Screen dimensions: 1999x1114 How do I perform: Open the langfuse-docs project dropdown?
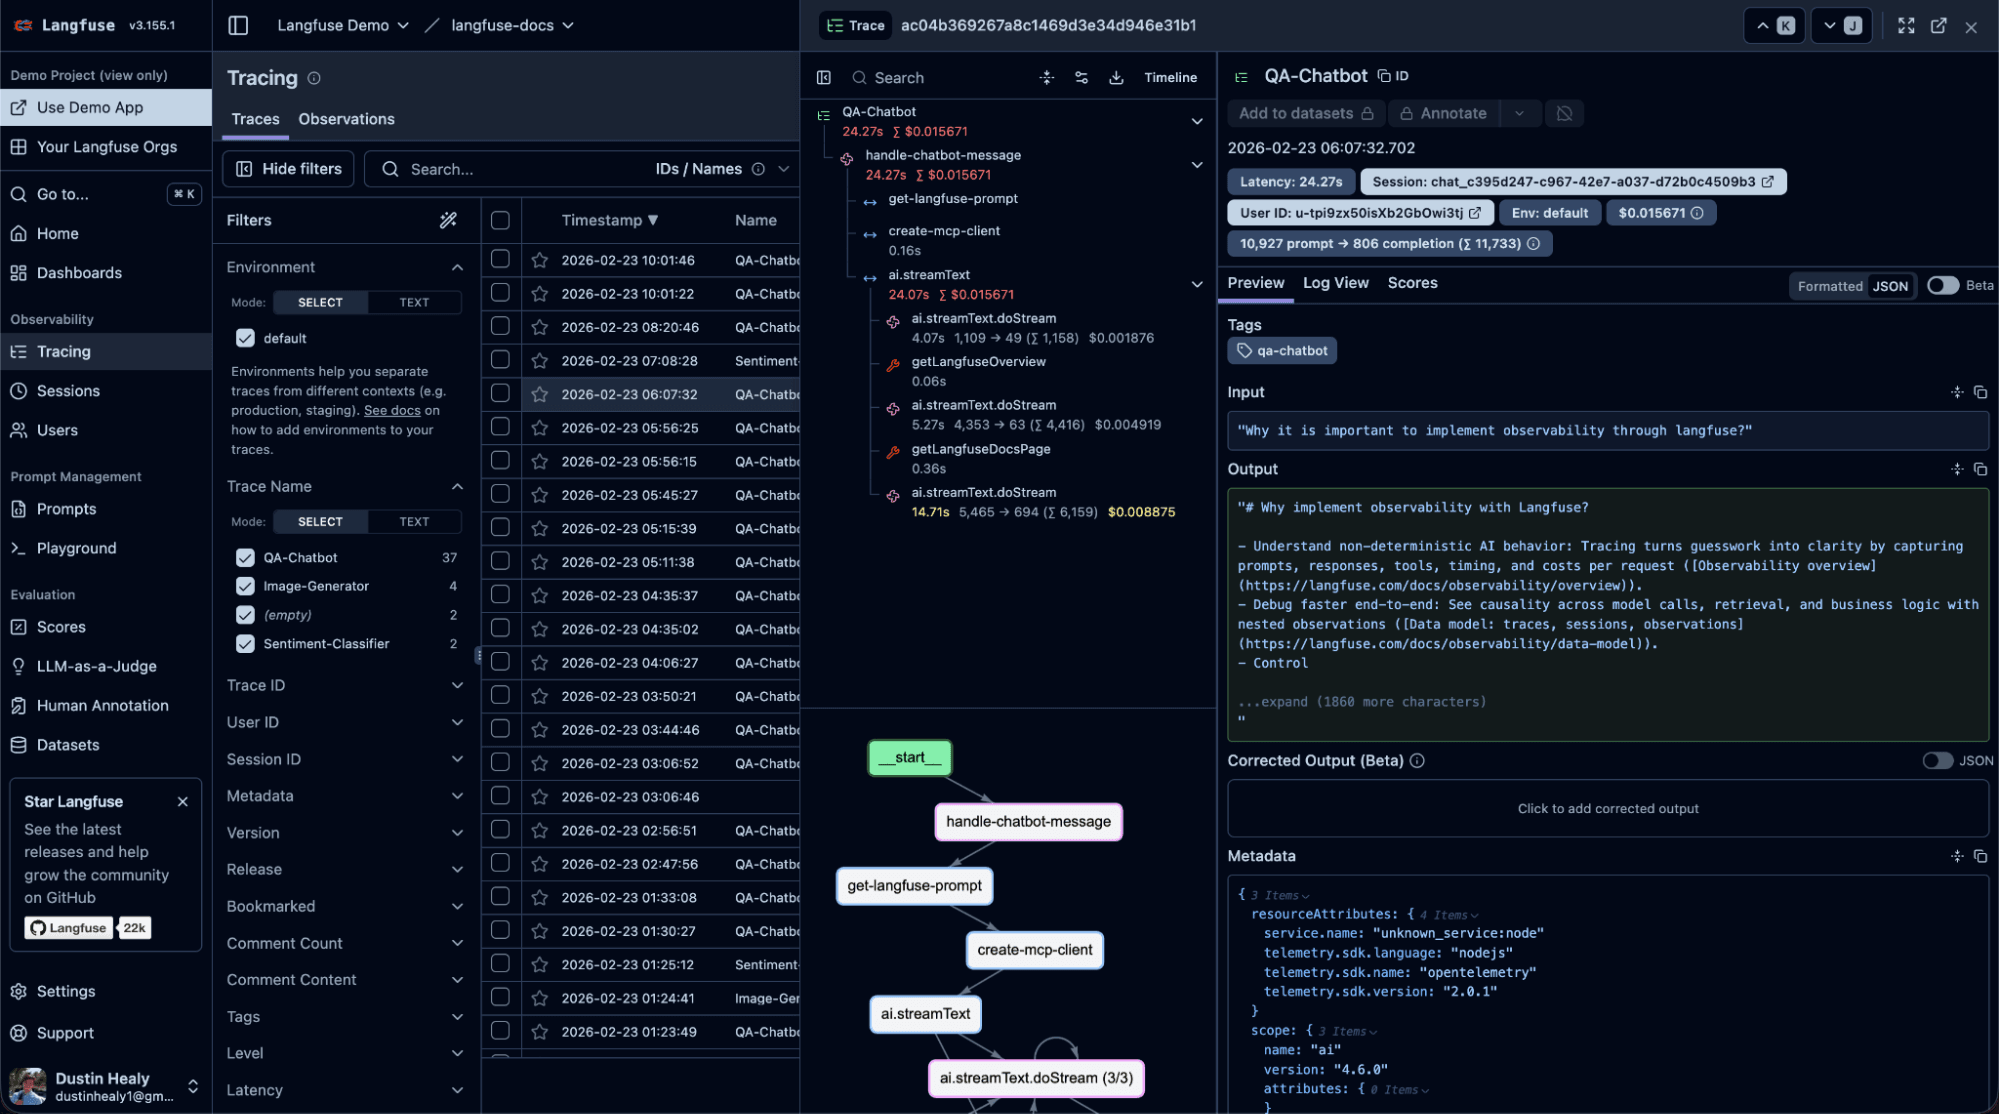512,25
